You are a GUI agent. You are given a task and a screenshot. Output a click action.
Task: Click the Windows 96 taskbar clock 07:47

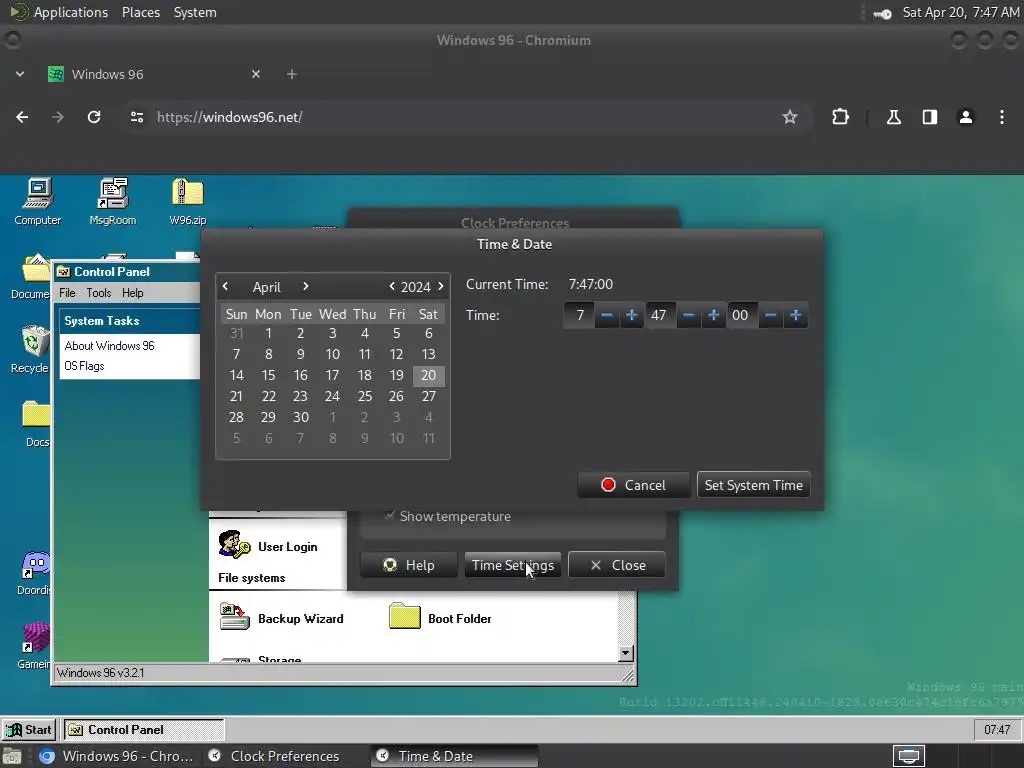[997, 729]
